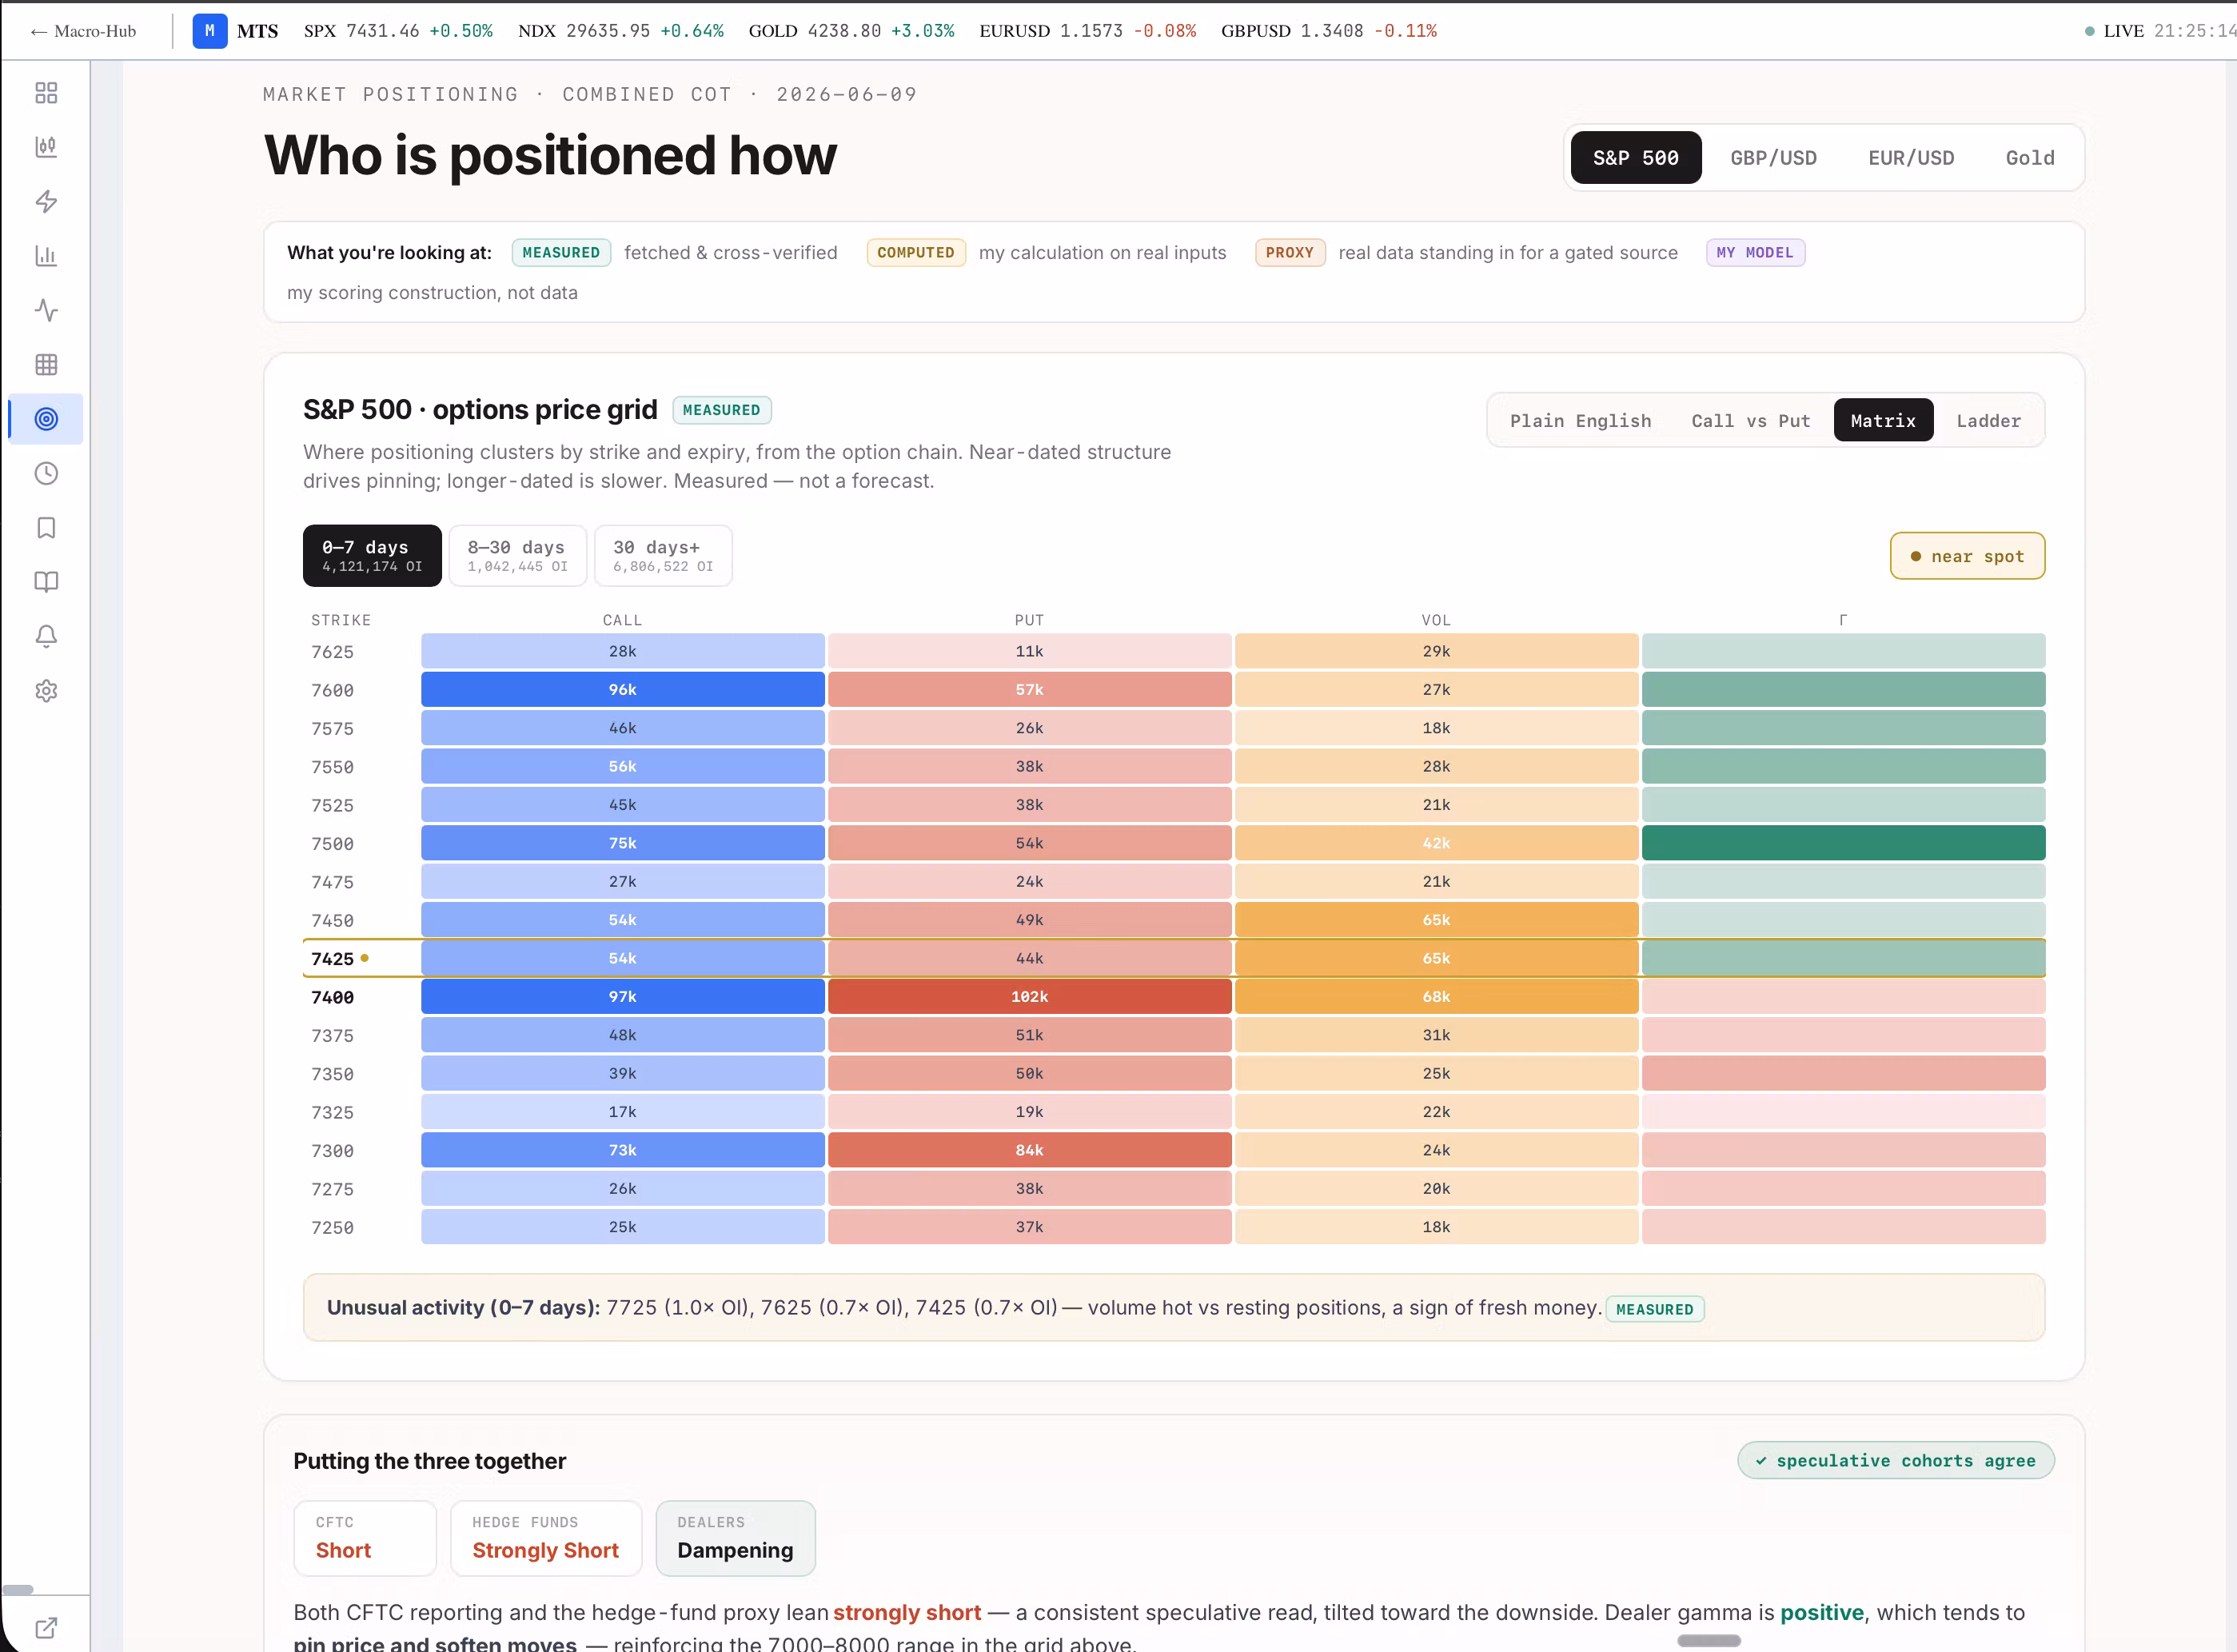Click the GBPUSD 1.3408 ticker

[x=1328, y=31]
